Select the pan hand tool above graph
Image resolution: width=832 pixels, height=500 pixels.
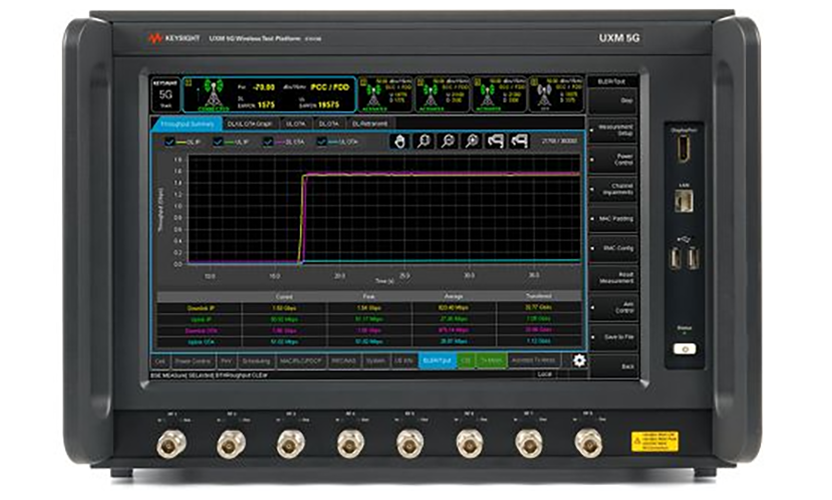400,141
